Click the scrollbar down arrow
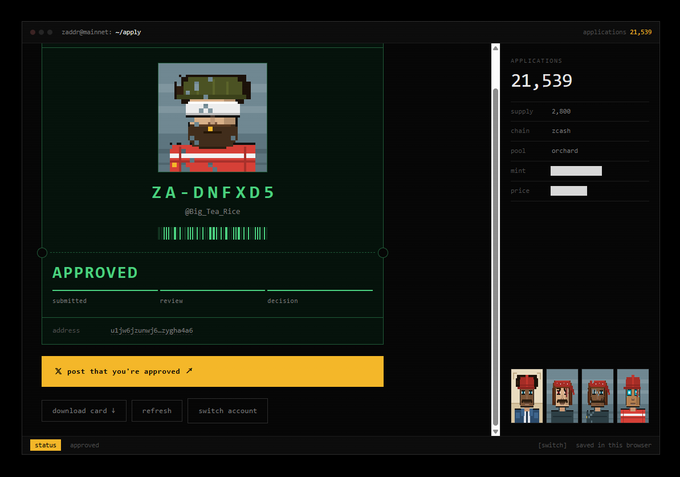The image size is (680, 477). tap(495, 431)
